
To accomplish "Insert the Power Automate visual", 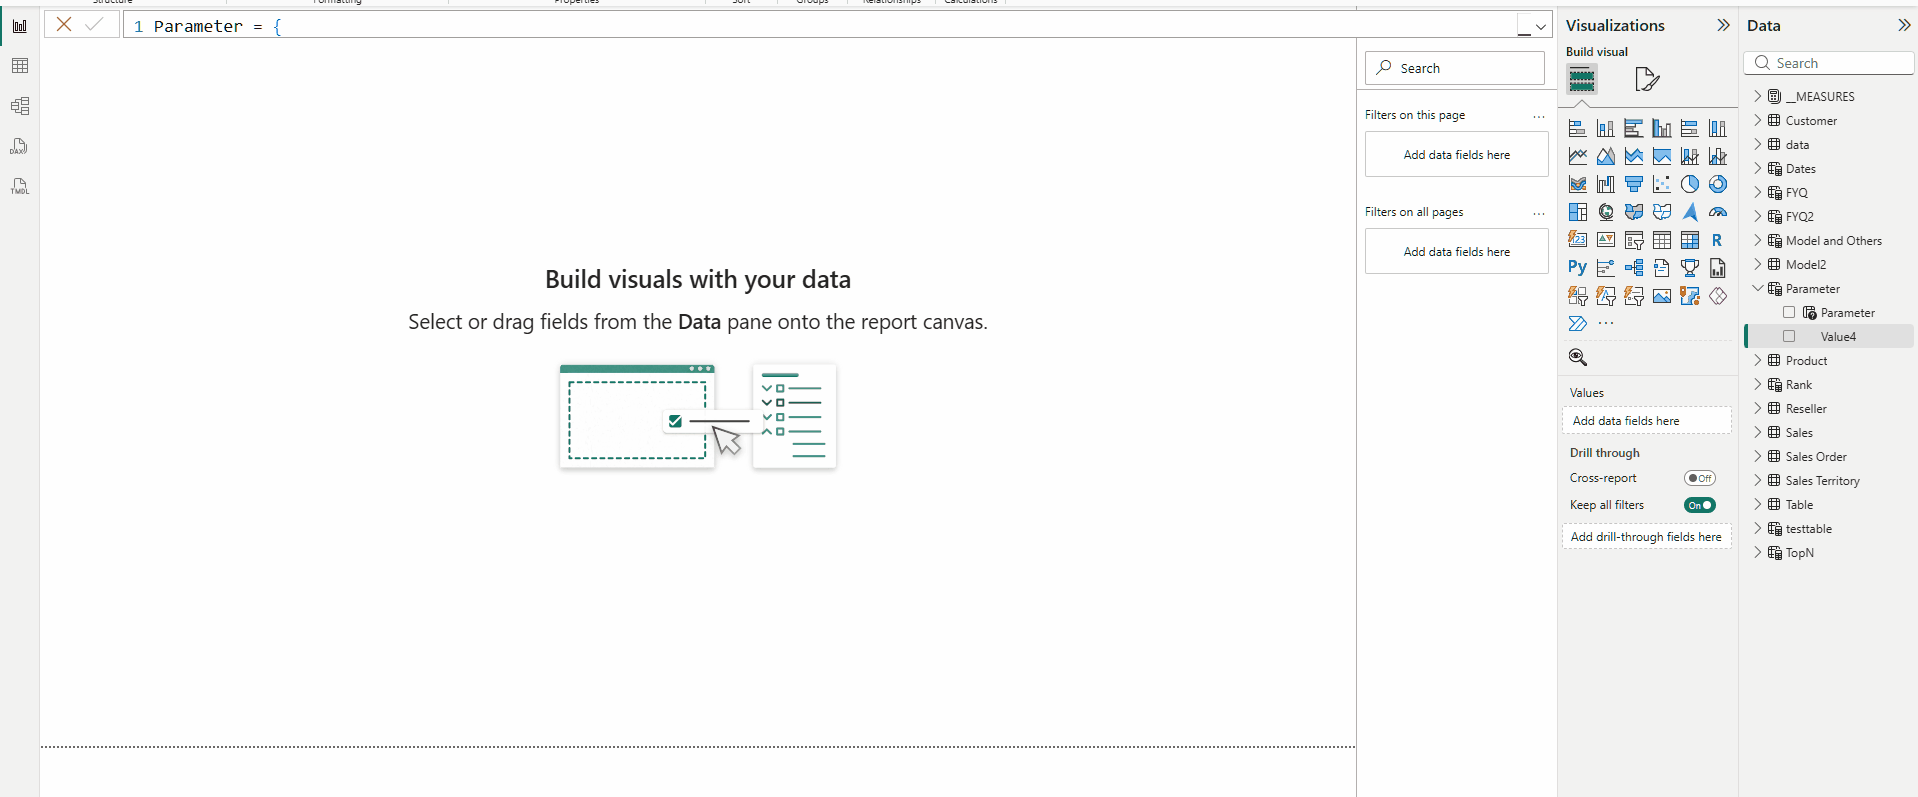I will click(x=1578, y=324).
